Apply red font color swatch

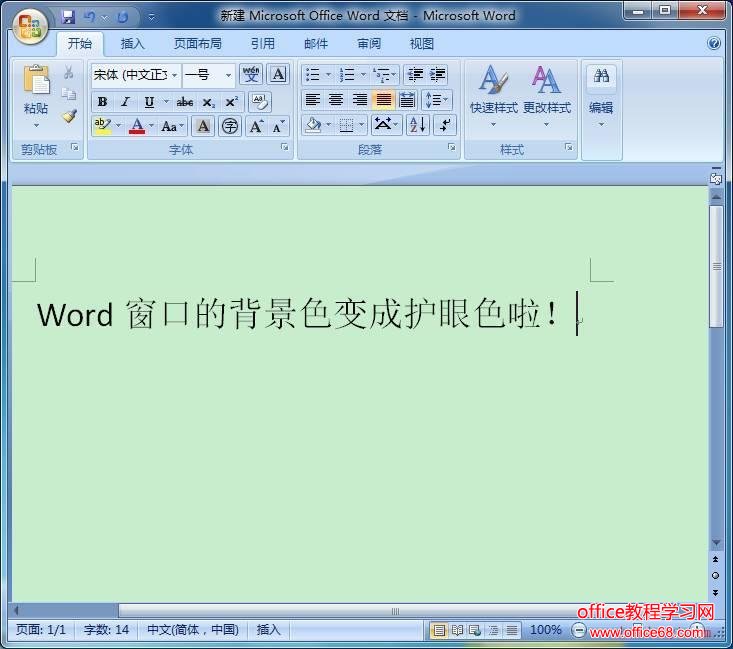[137, 126]
